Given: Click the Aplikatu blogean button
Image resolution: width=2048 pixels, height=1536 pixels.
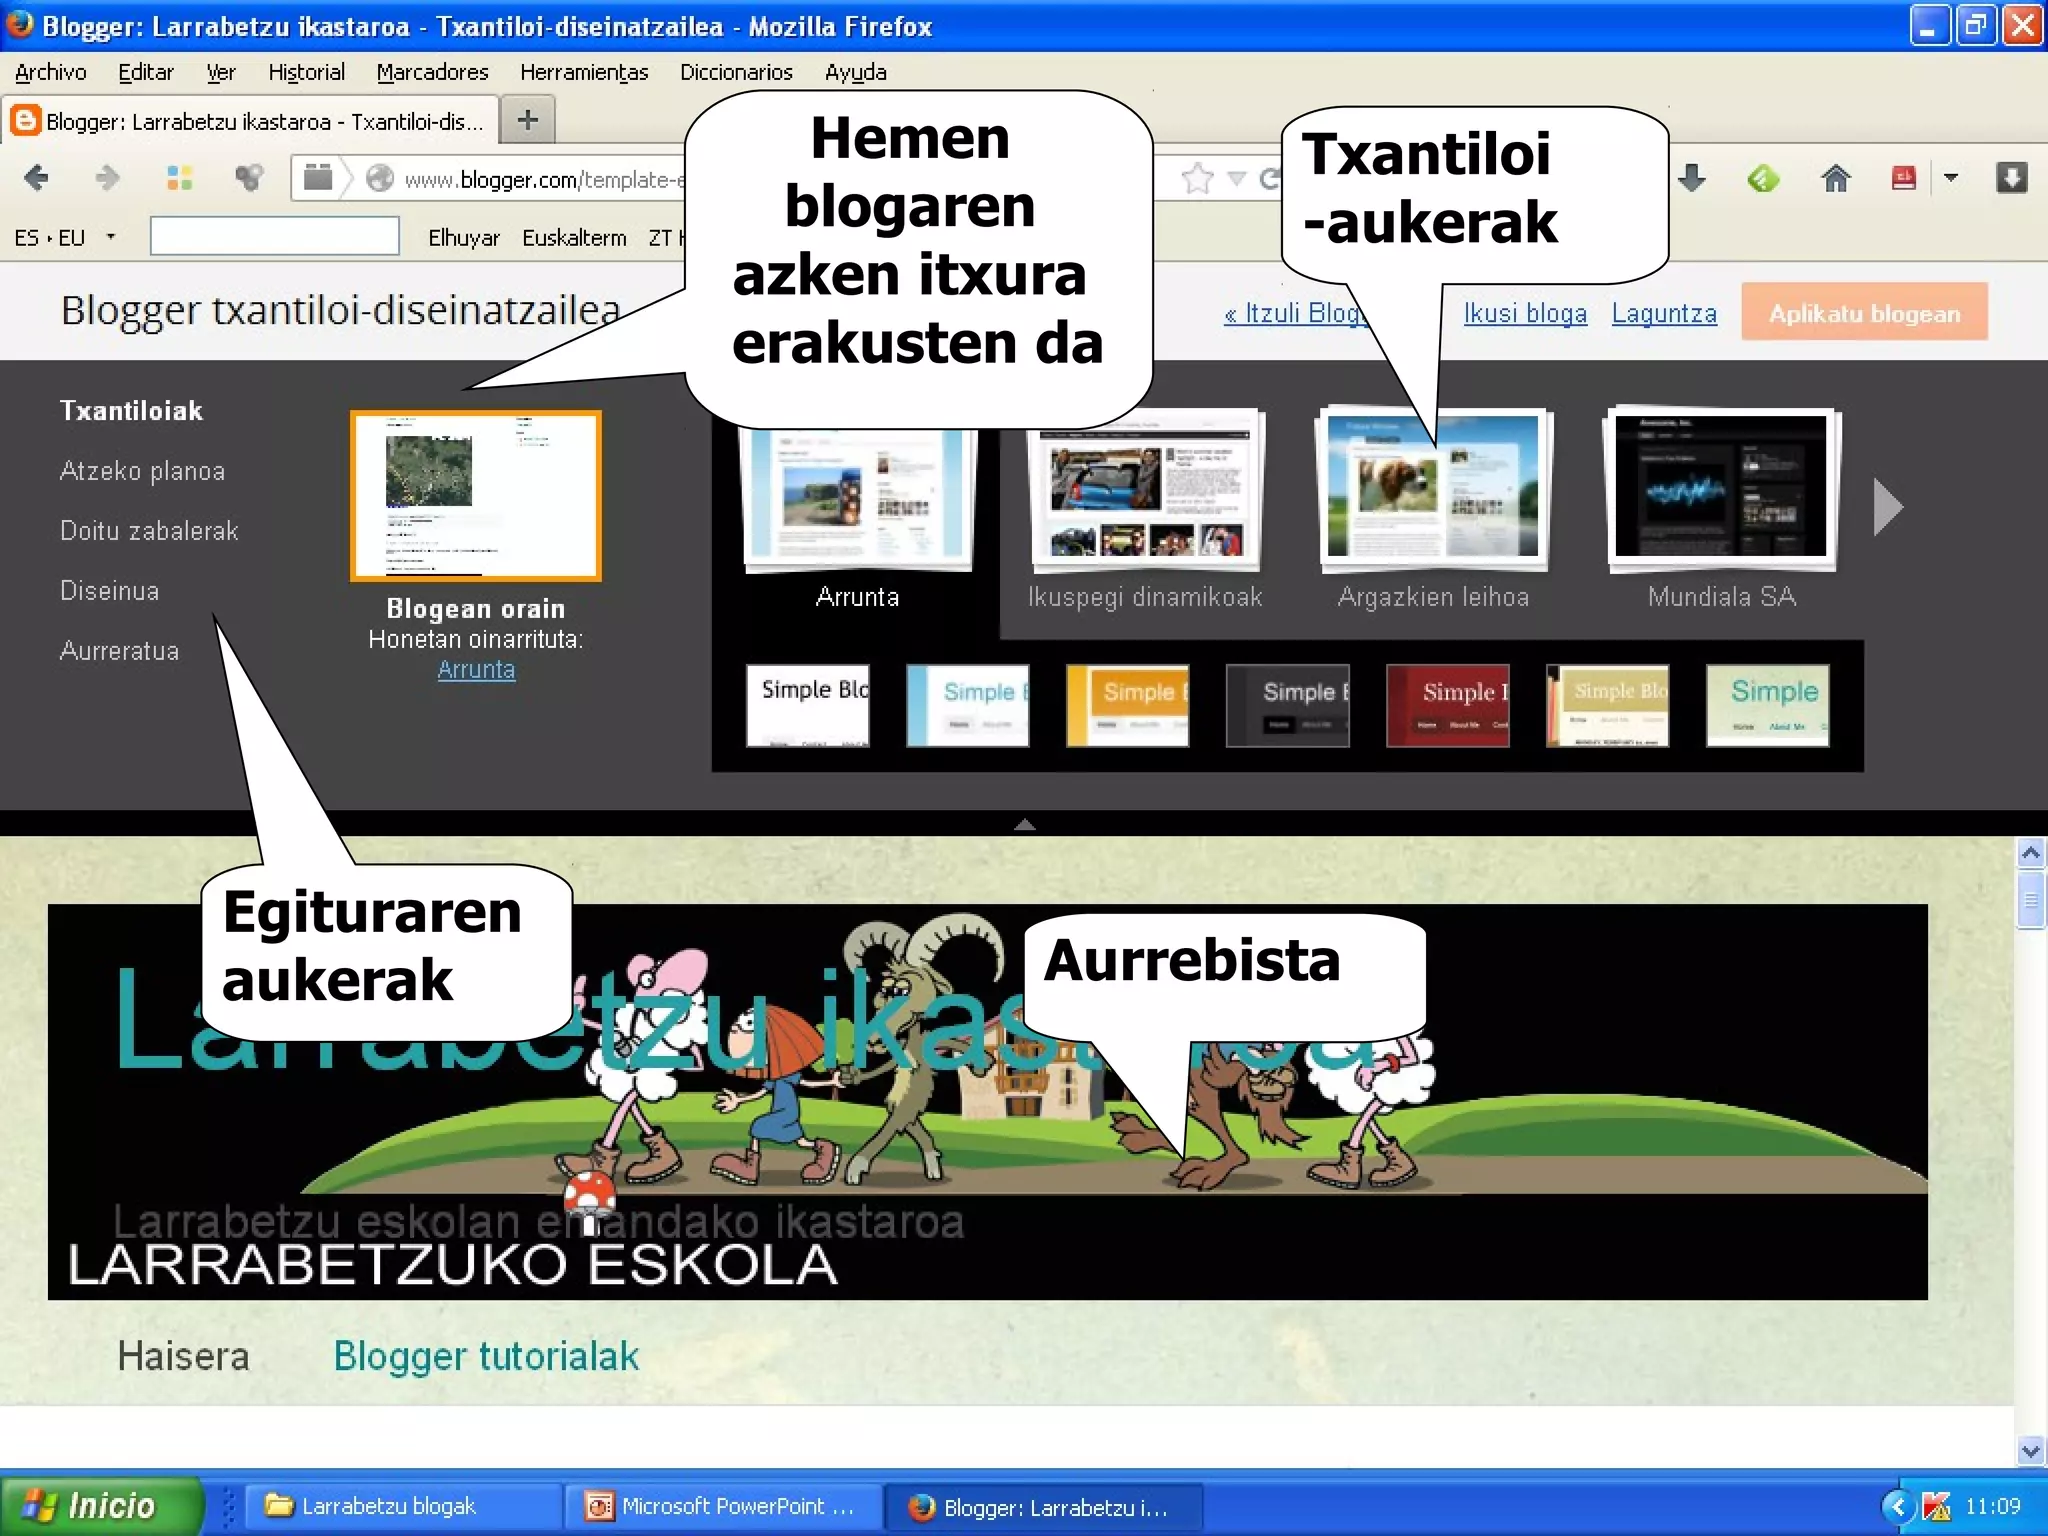Looking at the screenshot, I should coord(1864,313).
